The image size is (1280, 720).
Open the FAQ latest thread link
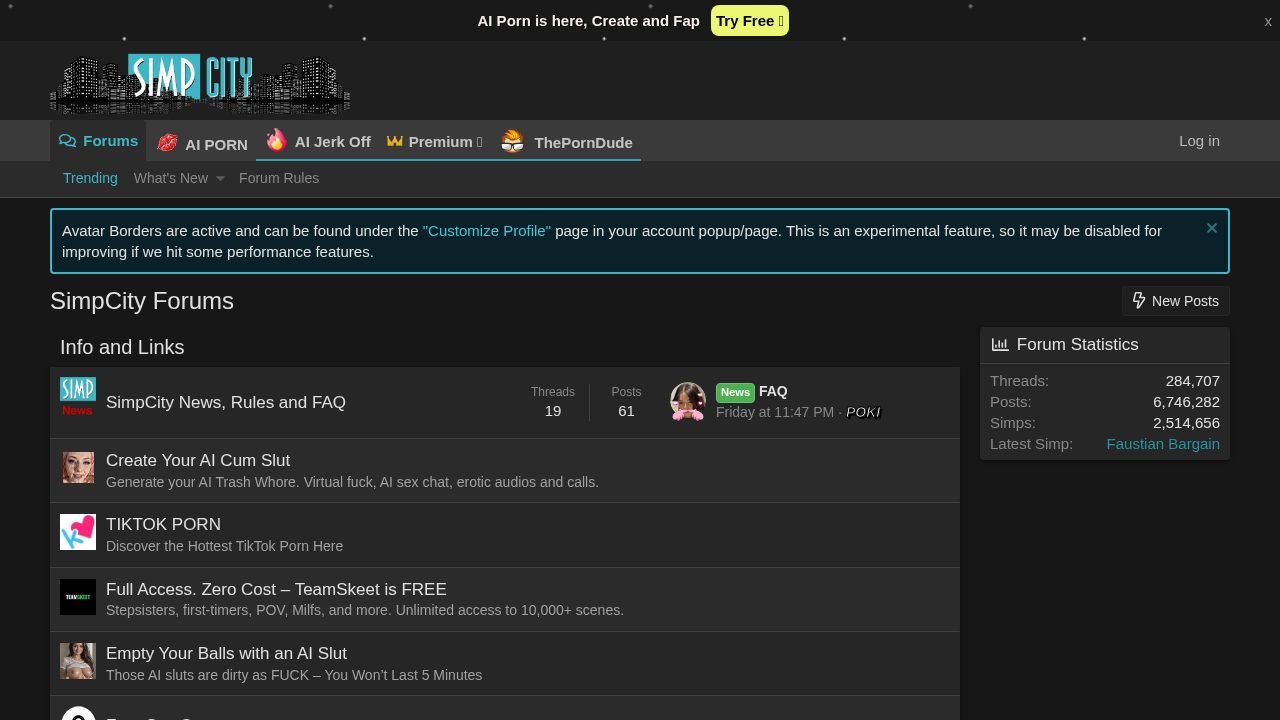pyautogui.click(x=773, y=391)
